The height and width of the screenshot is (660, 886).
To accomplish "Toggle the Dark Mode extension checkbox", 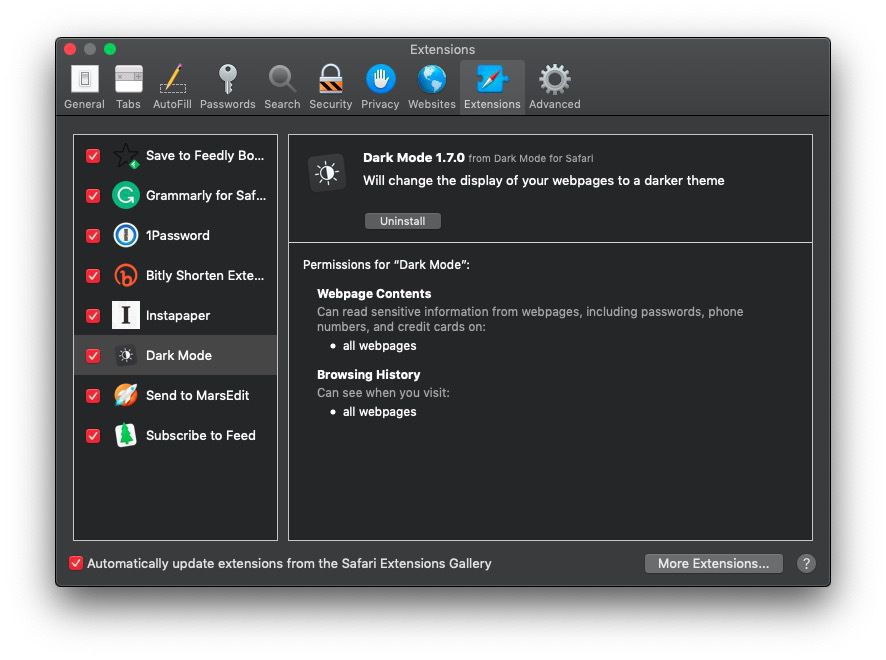I will (x=93, y=356).
